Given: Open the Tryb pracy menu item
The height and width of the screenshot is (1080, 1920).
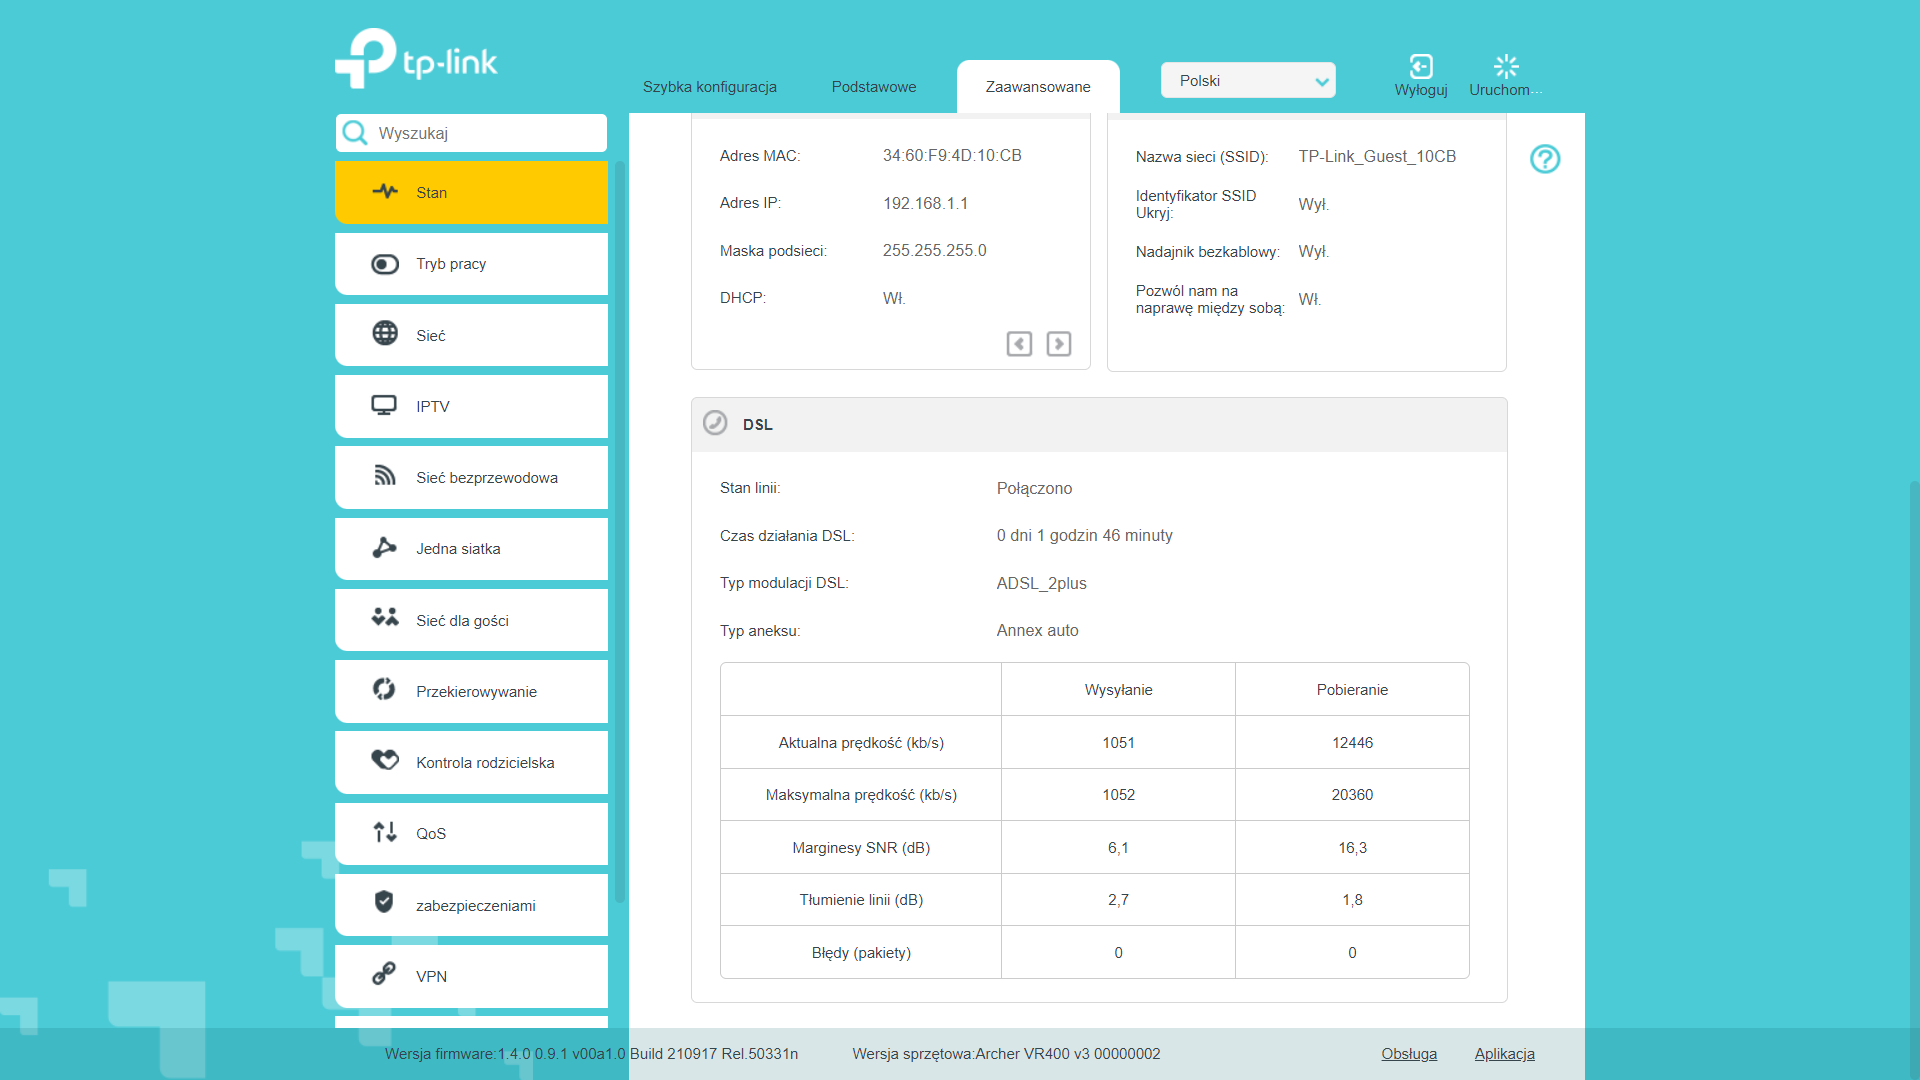Looking at the screenshot, I should (471, 264).
